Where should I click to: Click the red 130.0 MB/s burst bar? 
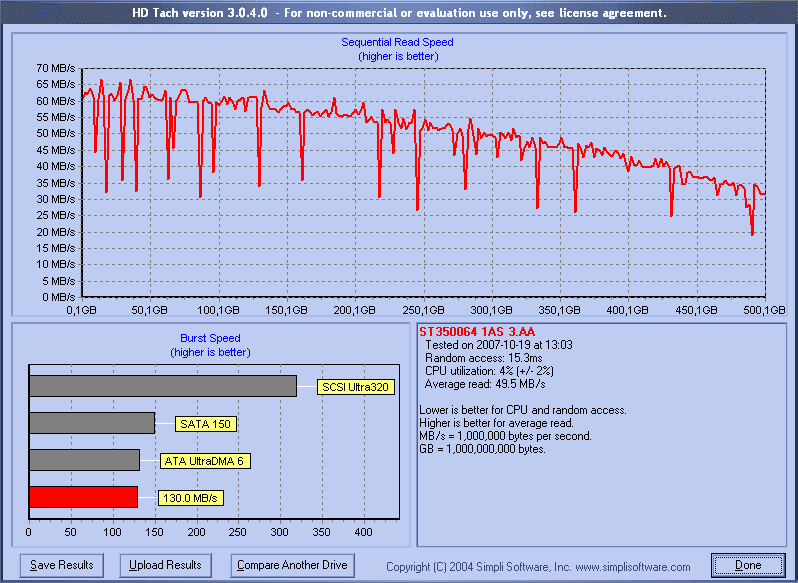pos(83,497)
